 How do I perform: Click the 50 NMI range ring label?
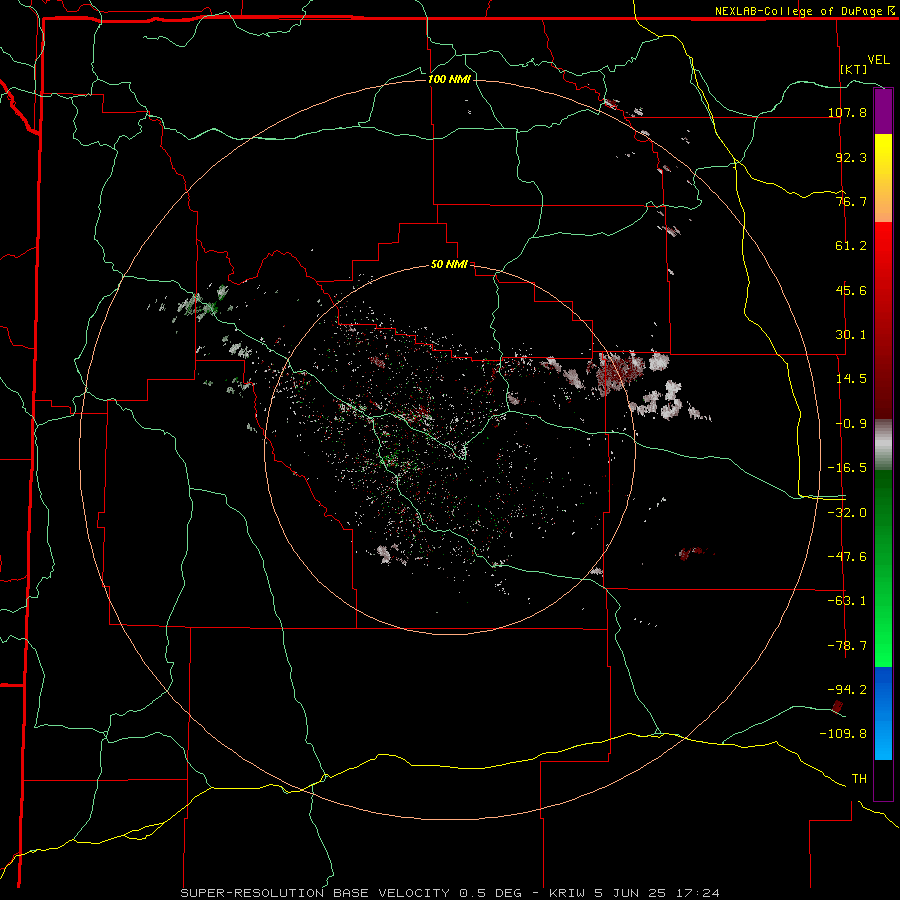pyautogui.click(x=449, y=265)
